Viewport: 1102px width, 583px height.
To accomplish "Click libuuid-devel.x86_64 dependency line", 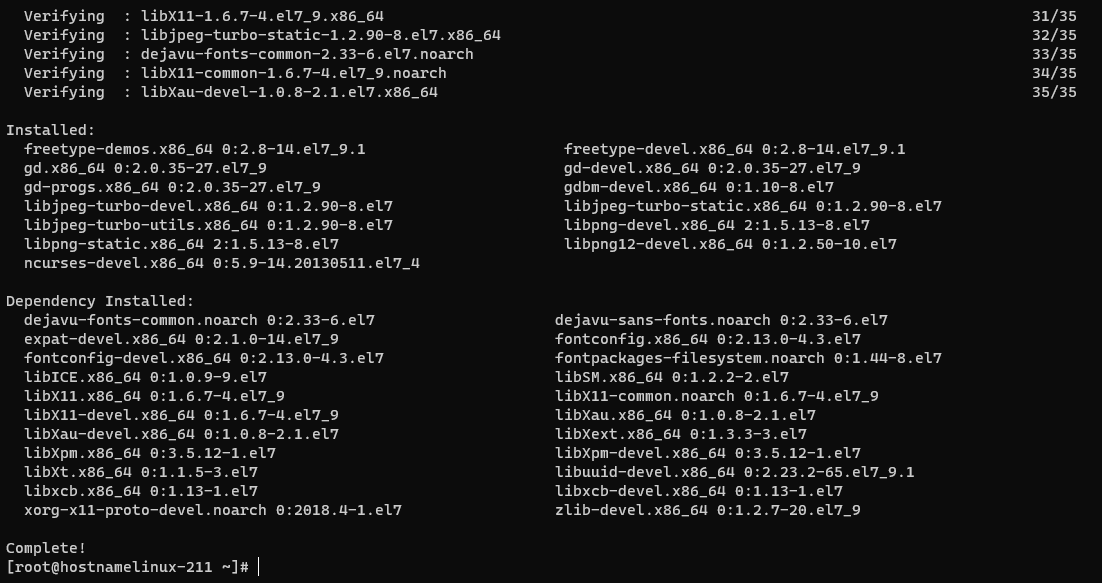I will tap(734, 472).
